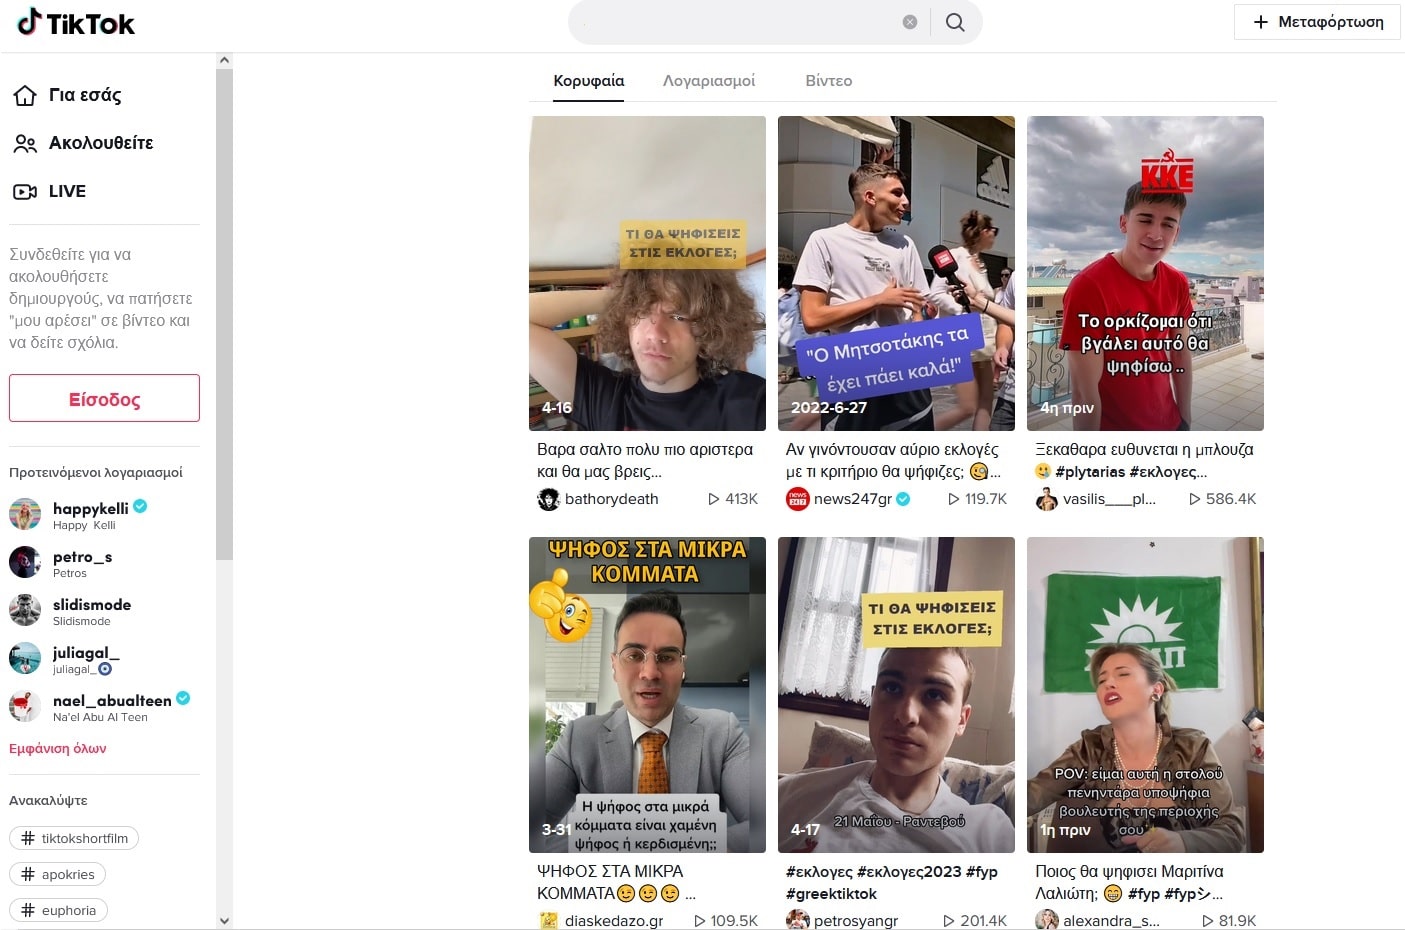This screenshot has width=1405, height=930.
Task: Open petro_s avatar
Action: point(25,562)
